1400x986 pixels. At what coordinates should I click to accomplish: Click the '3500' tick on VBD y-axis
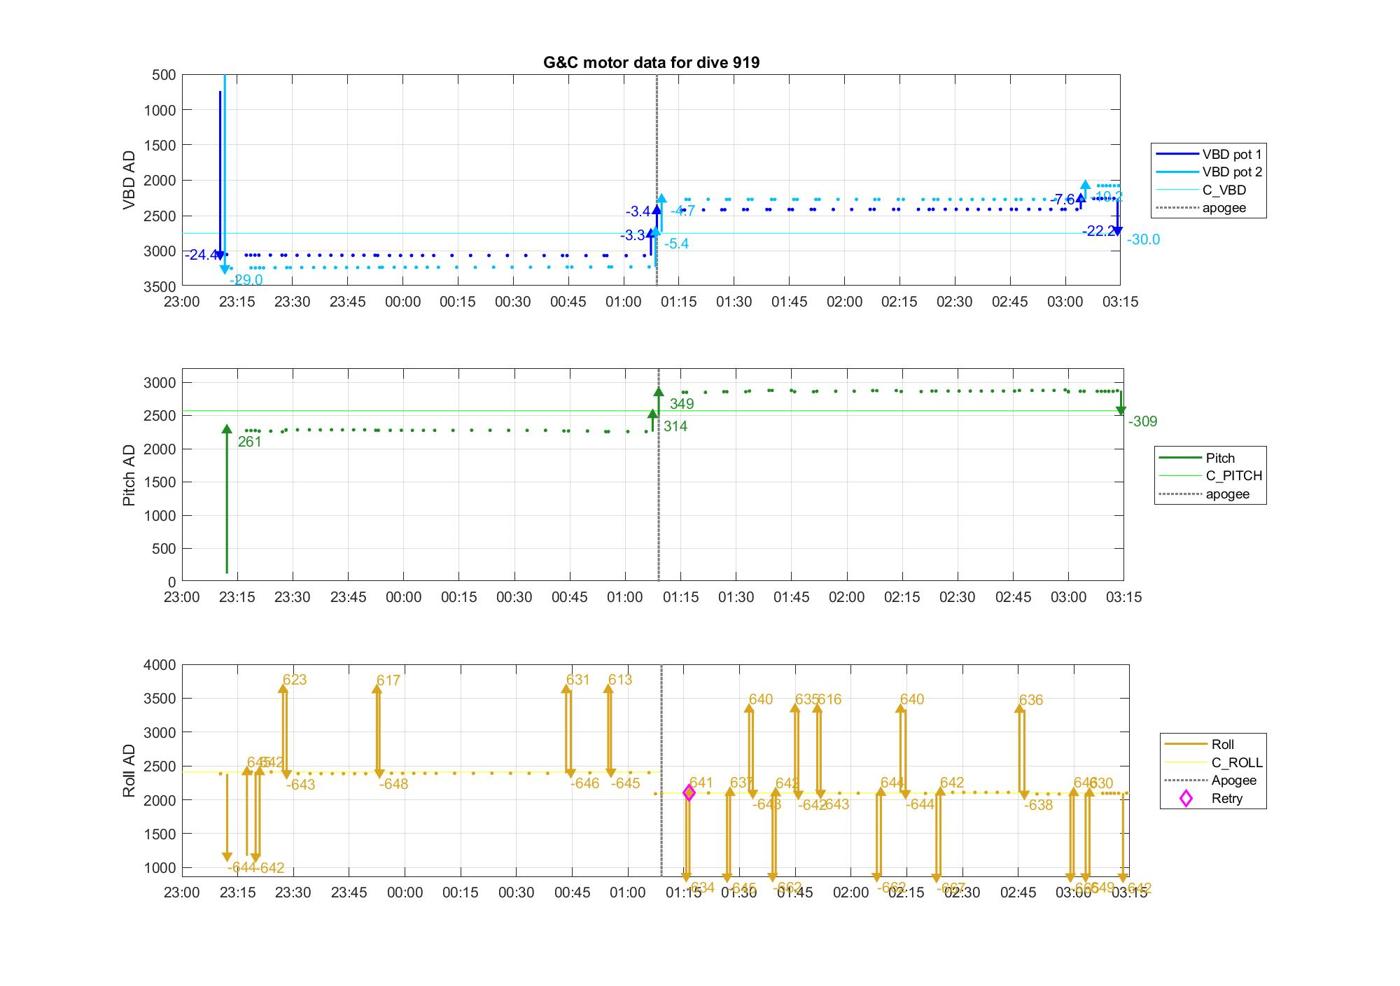(160, 286)
